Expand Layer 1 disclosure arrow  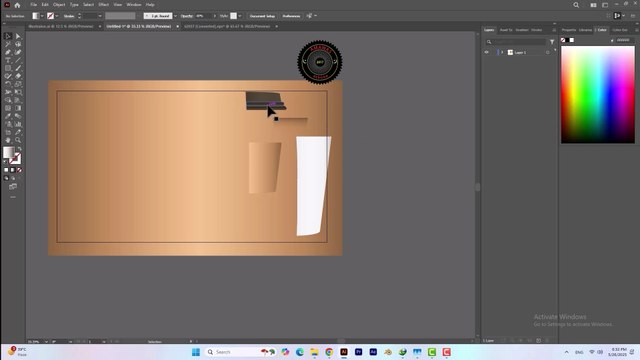coord(502,52)
